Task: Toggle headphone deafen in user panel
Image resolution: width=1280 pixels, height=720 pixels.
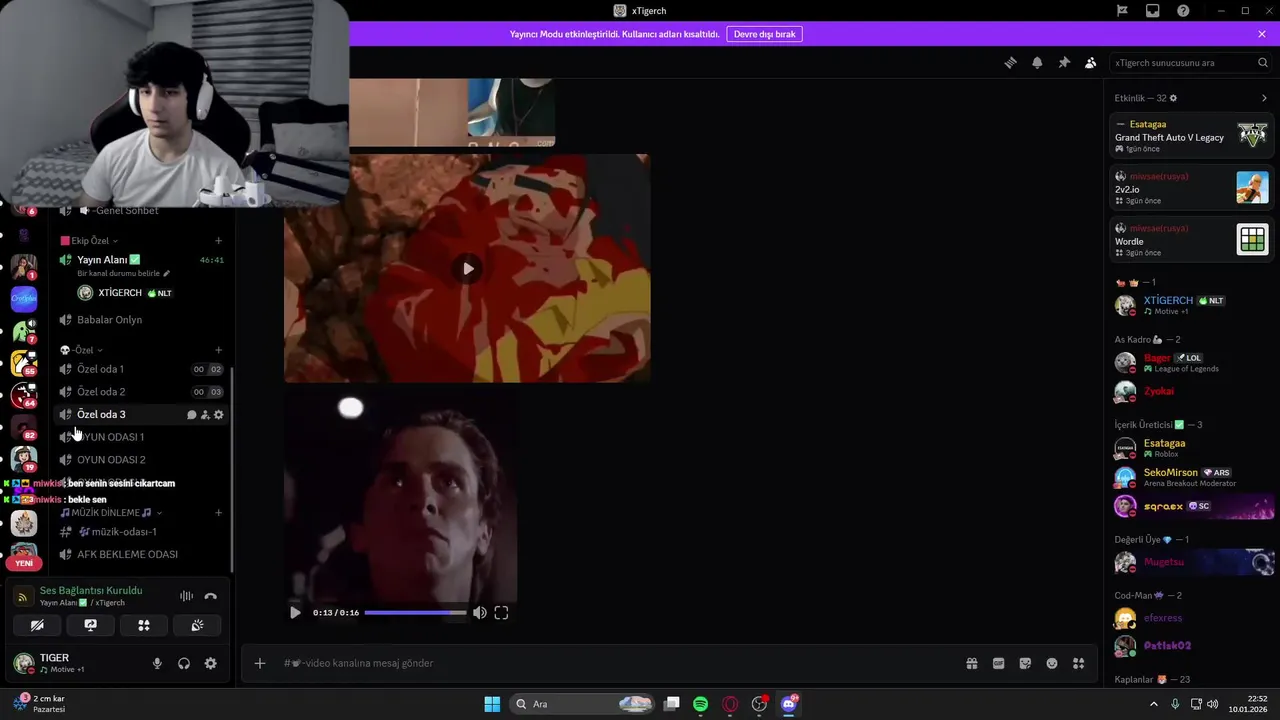Action: tap(184, 663)
